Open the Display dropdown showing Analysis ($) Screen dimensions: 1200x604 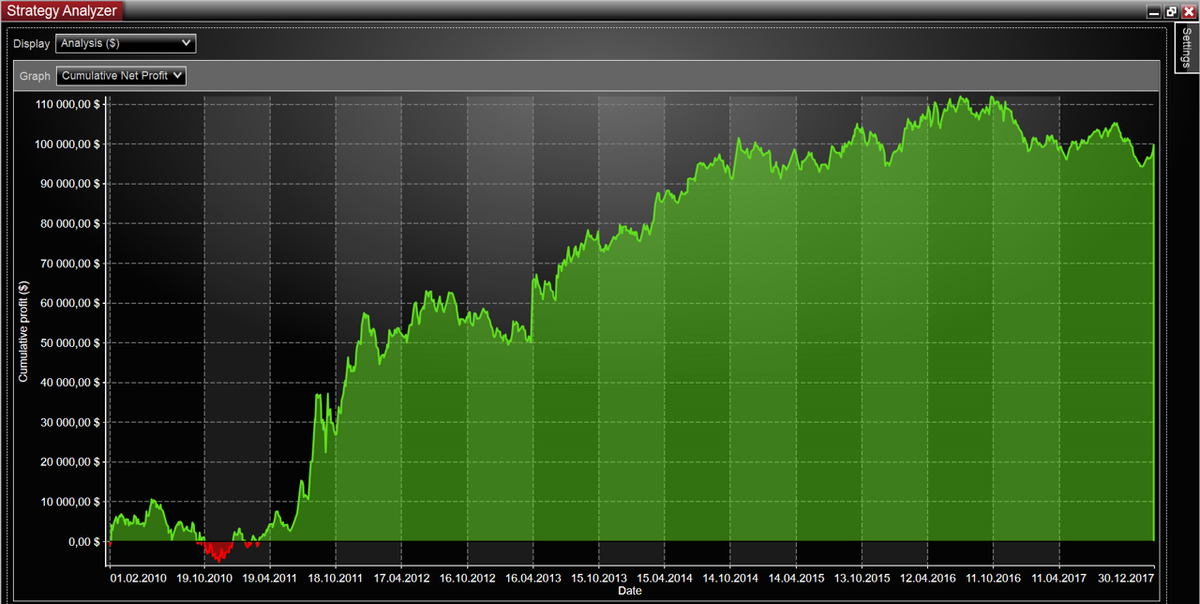(x=125, y=44)
